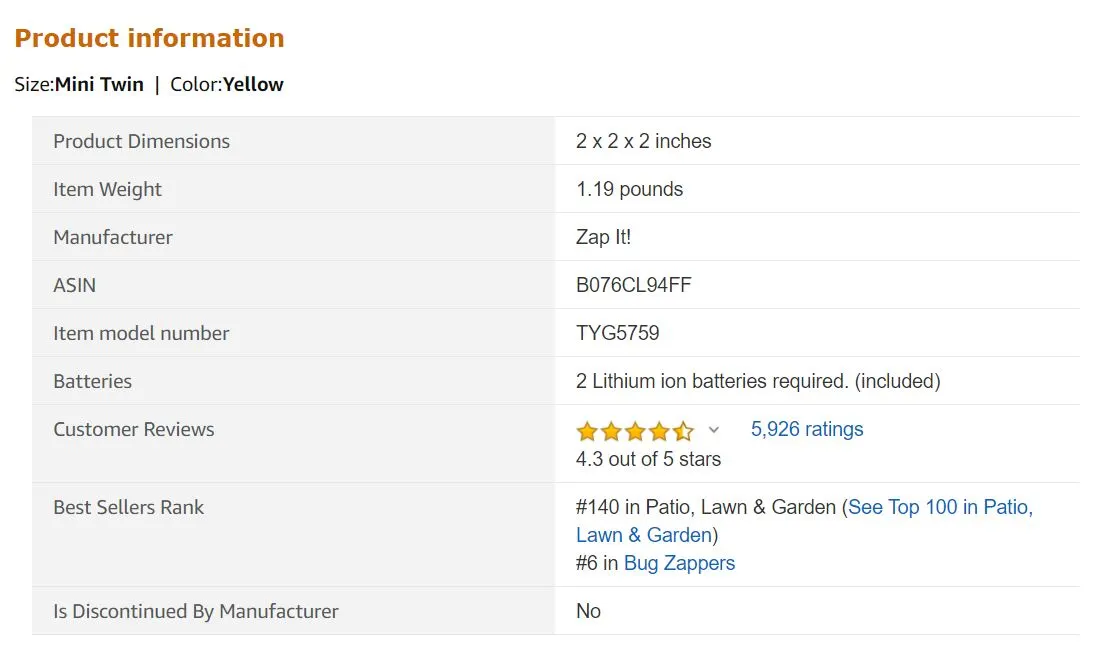Viewport: 1115px width, 660px height.
Task: Click the 4.3 out of 5 stars text
Action: point(648,459)
